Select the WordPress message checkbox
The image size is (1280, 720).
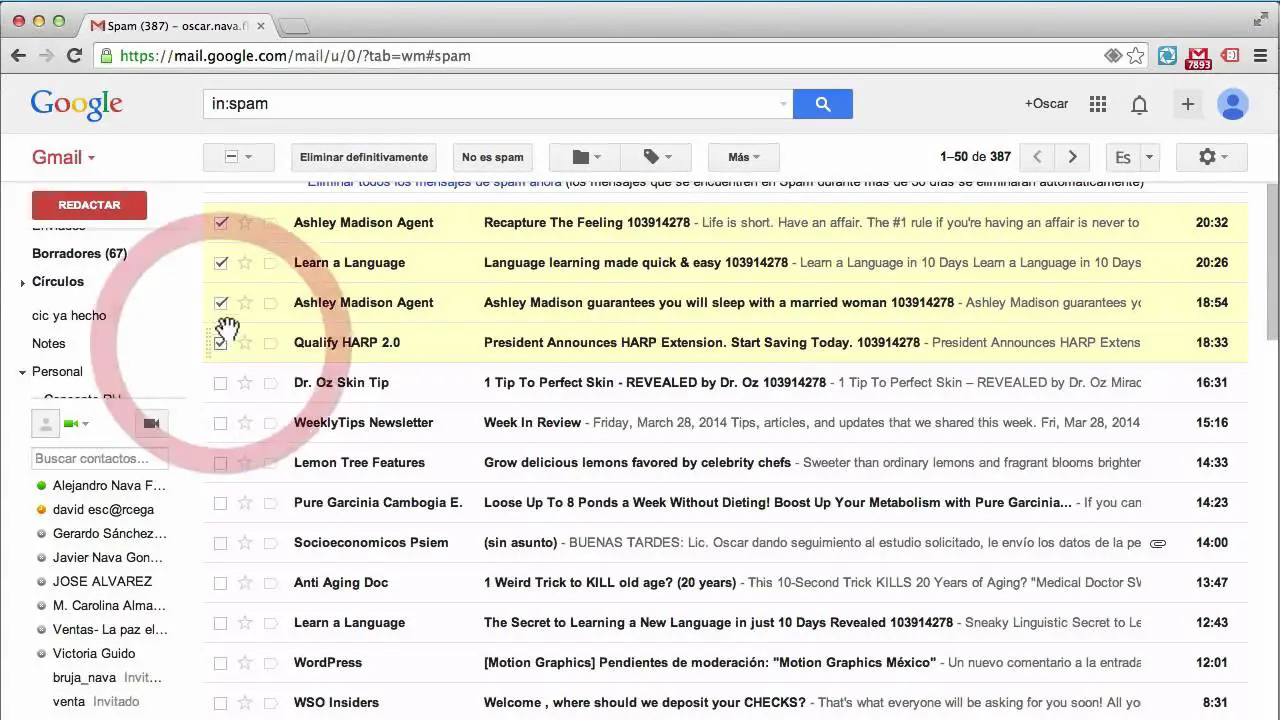(x=220, y=663)
